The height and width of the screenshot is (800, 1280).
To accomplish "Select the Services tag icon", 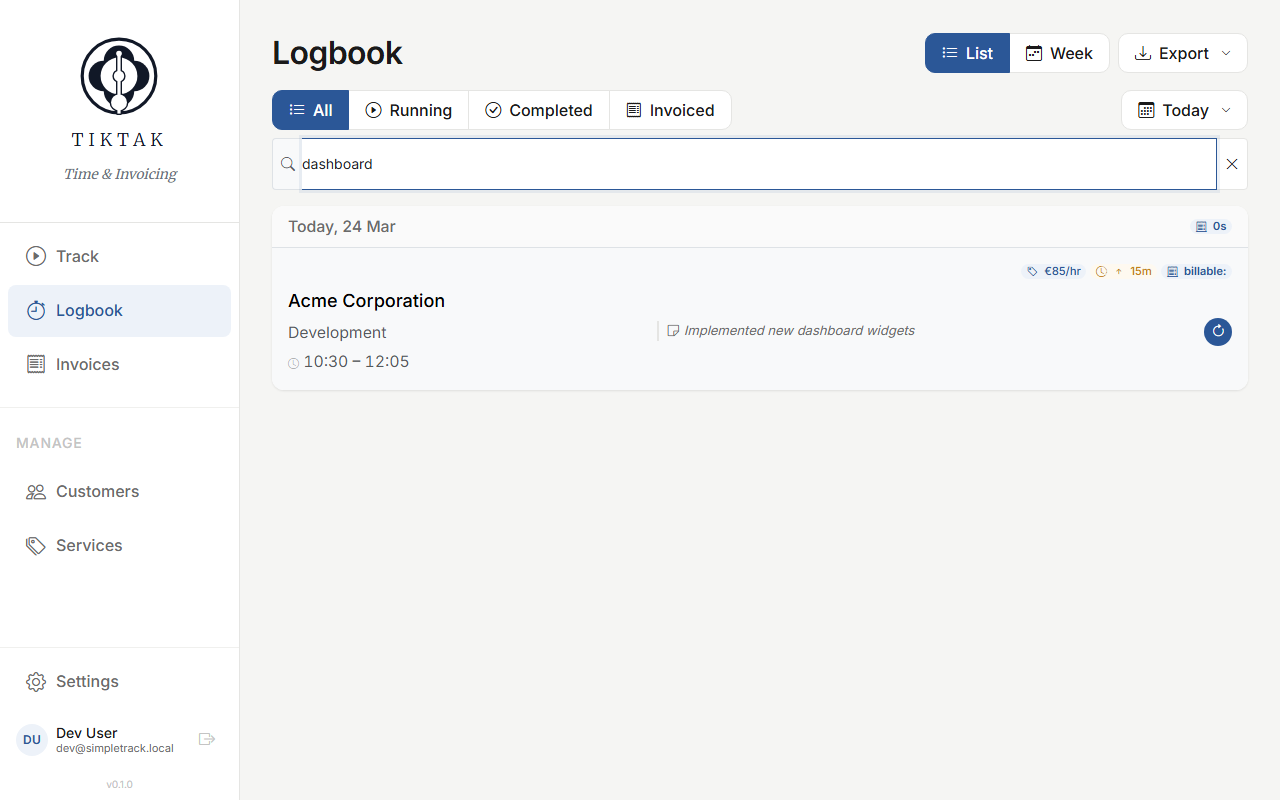I will 35,545.
